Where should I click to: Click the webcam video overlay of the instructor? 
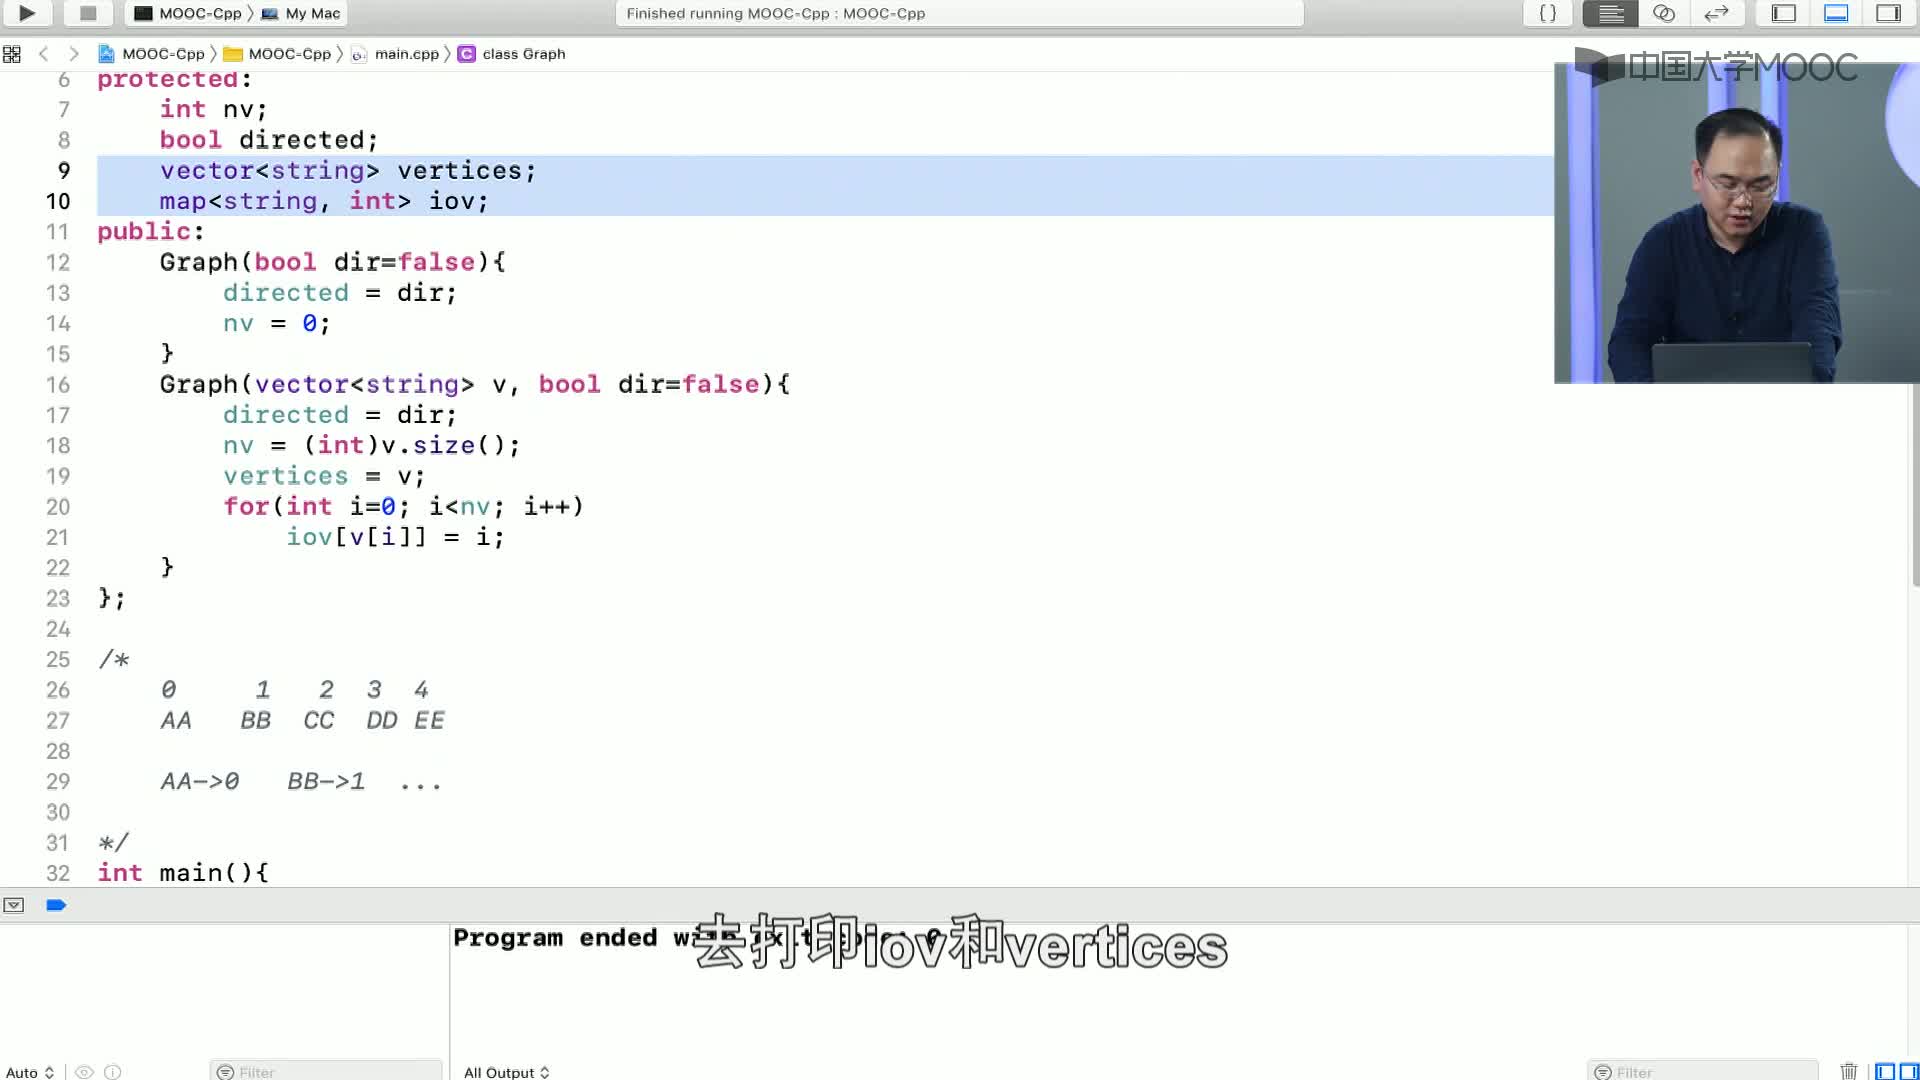click(x=1736, y=222)
